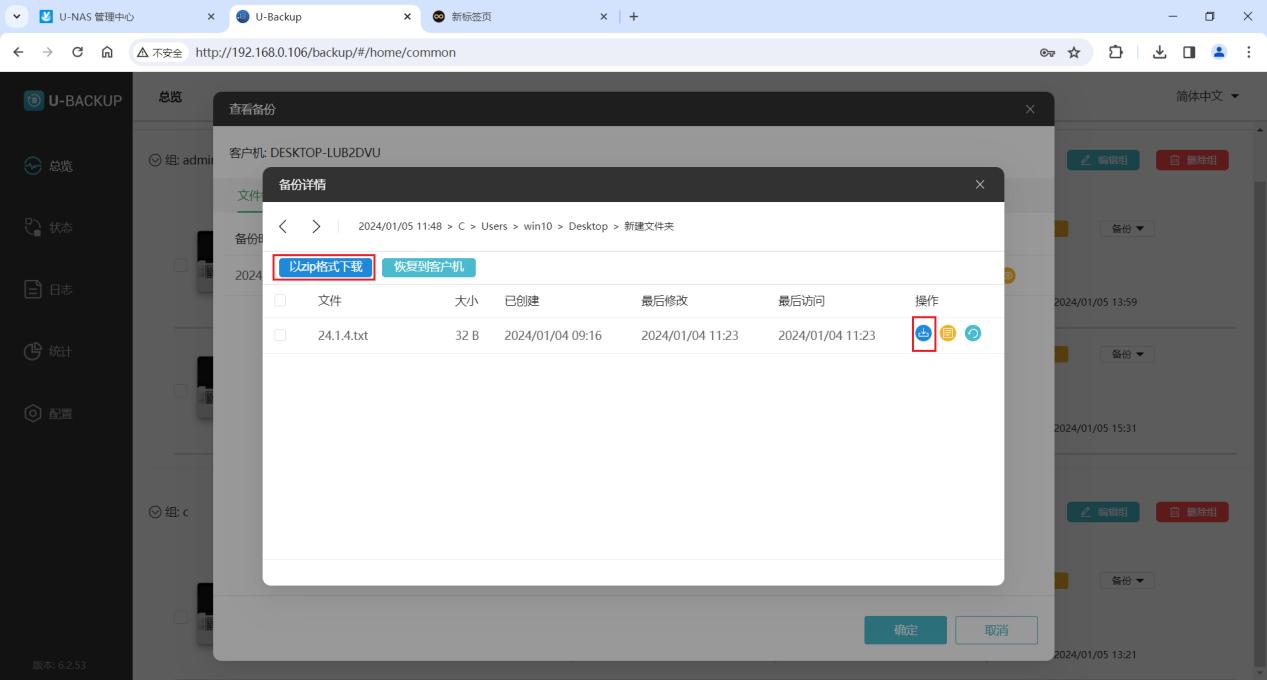Click the teal restore icon for 24.1.4.txt
The width and height of the screenshot is (1267, 680).
972,334
